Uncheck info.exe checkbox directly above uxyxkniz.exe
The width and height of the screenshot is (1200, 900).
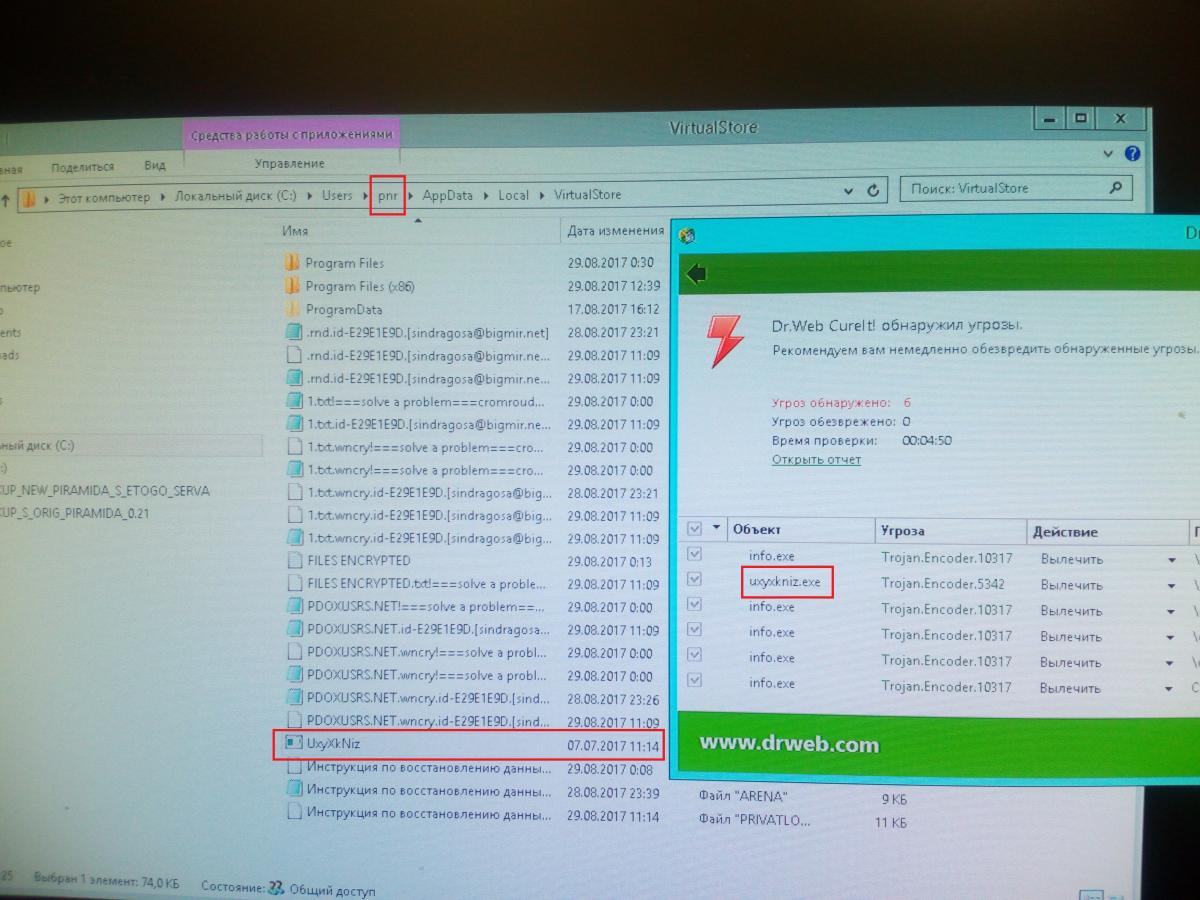click(x=694, y=554)
